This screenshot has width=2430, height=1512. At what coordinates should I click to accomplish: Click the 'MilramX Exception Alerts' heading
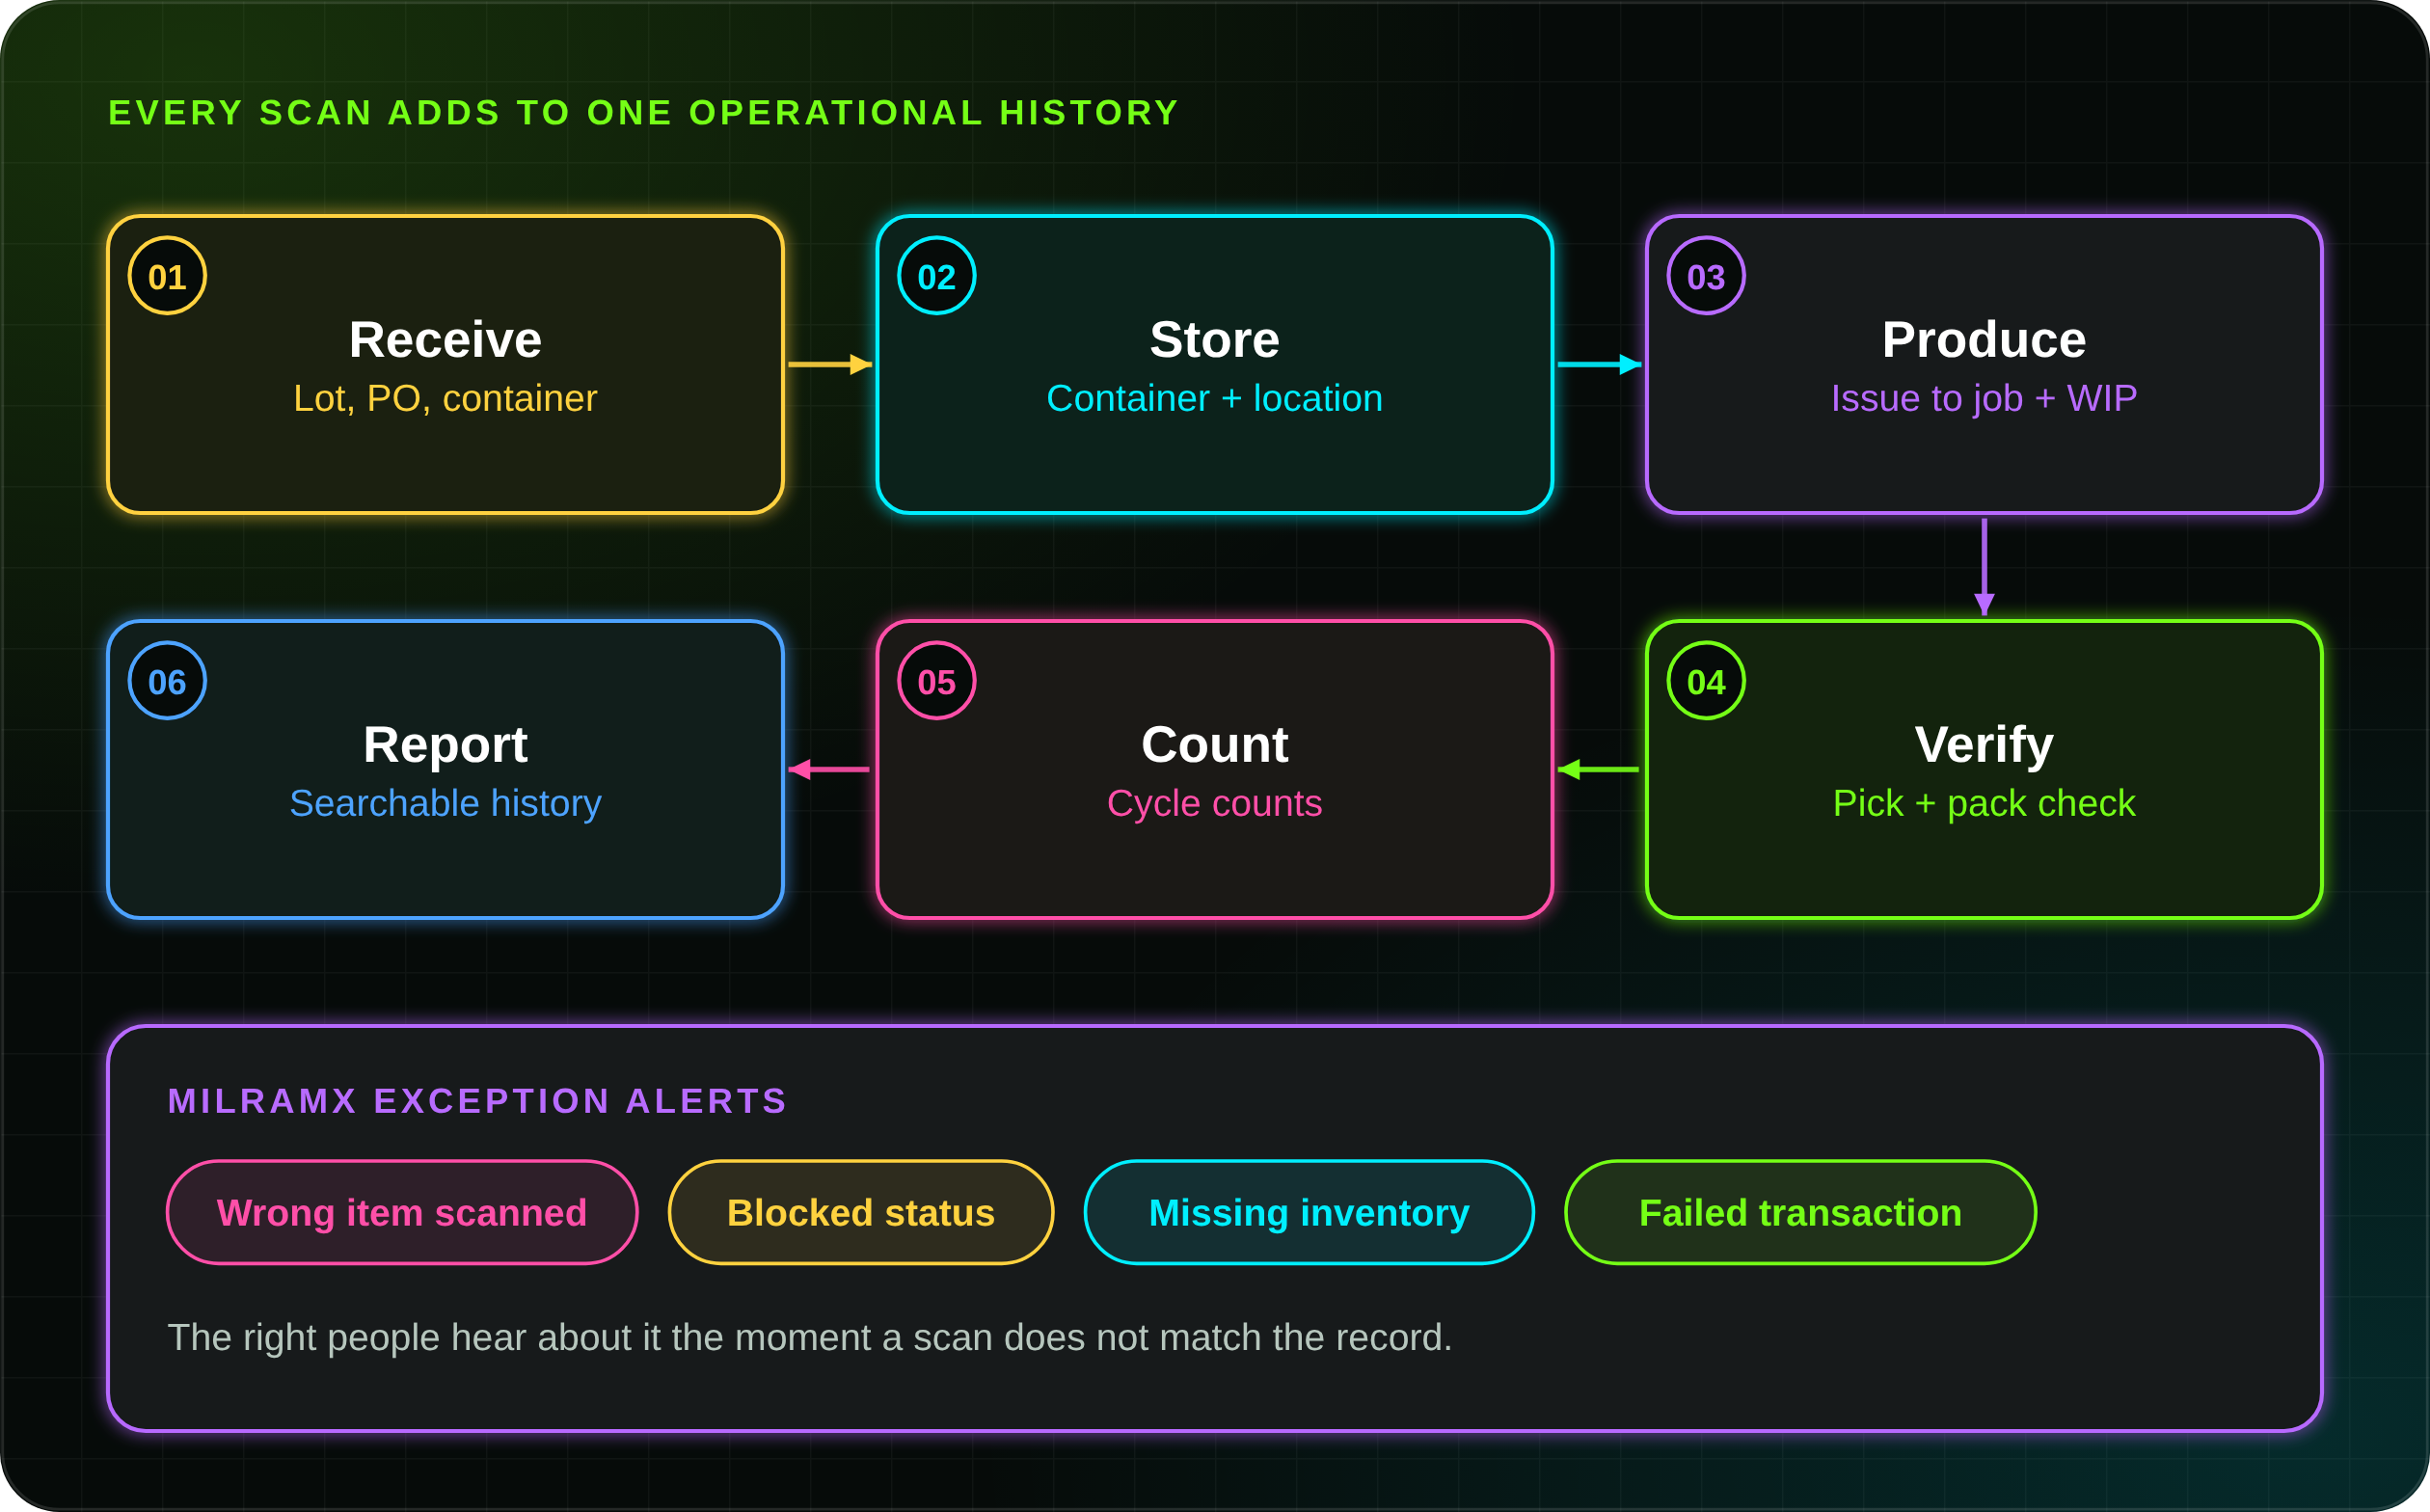pyautogui.click(x=477, y=1101)
